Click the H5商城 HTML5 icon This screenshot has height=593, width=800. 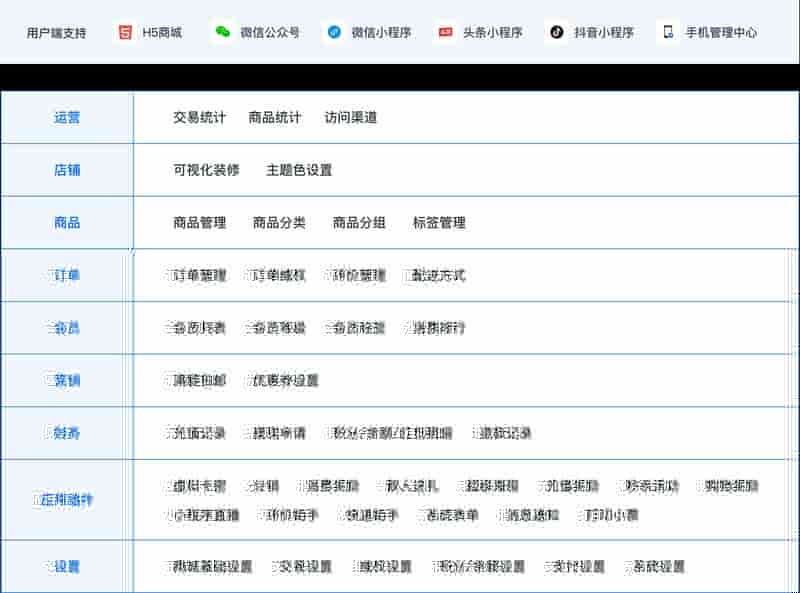(125, 32)
